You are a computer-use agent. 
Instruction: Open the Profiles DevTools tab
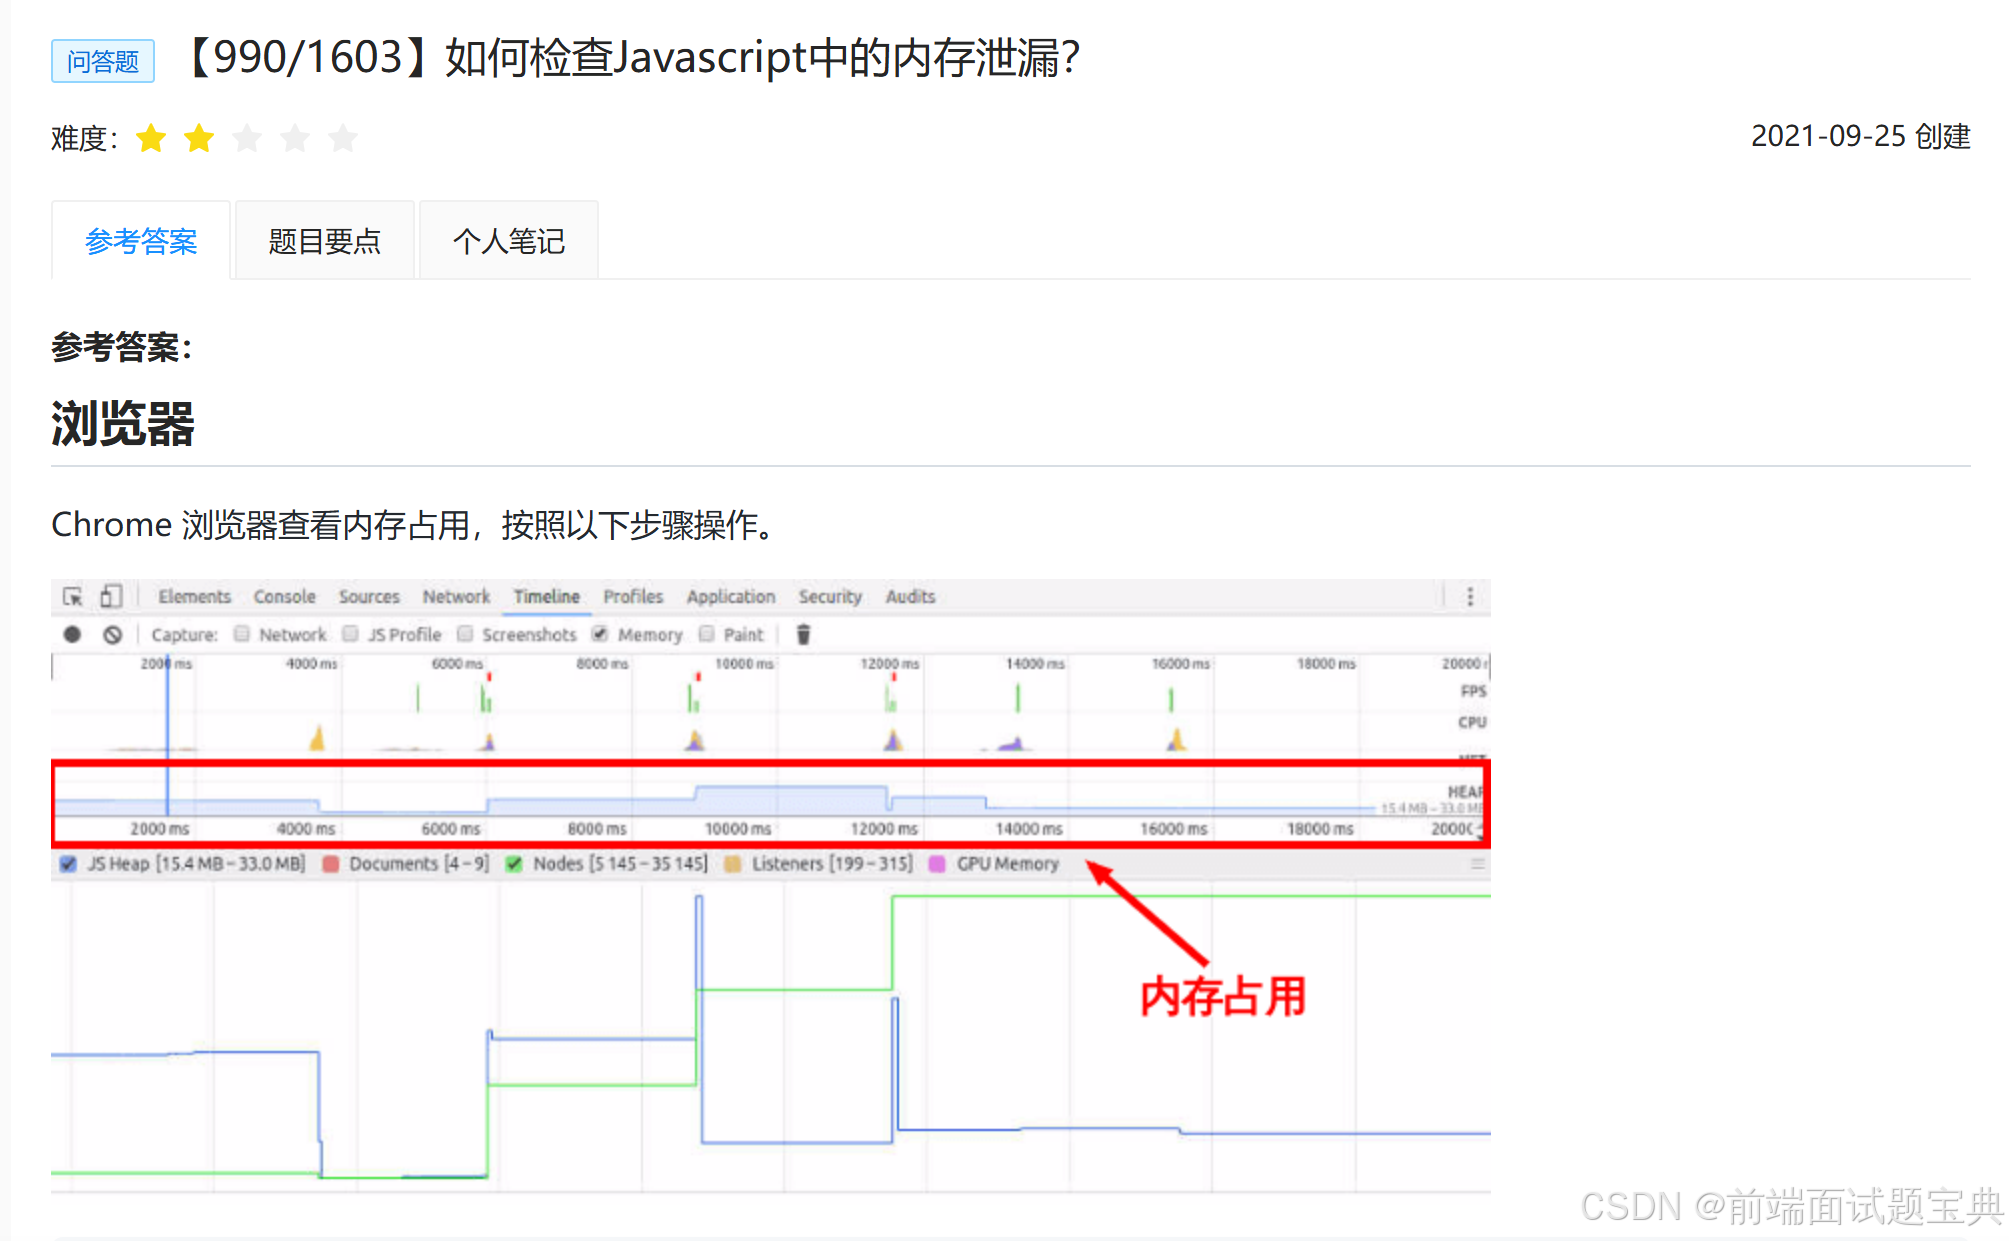[633, 597]
